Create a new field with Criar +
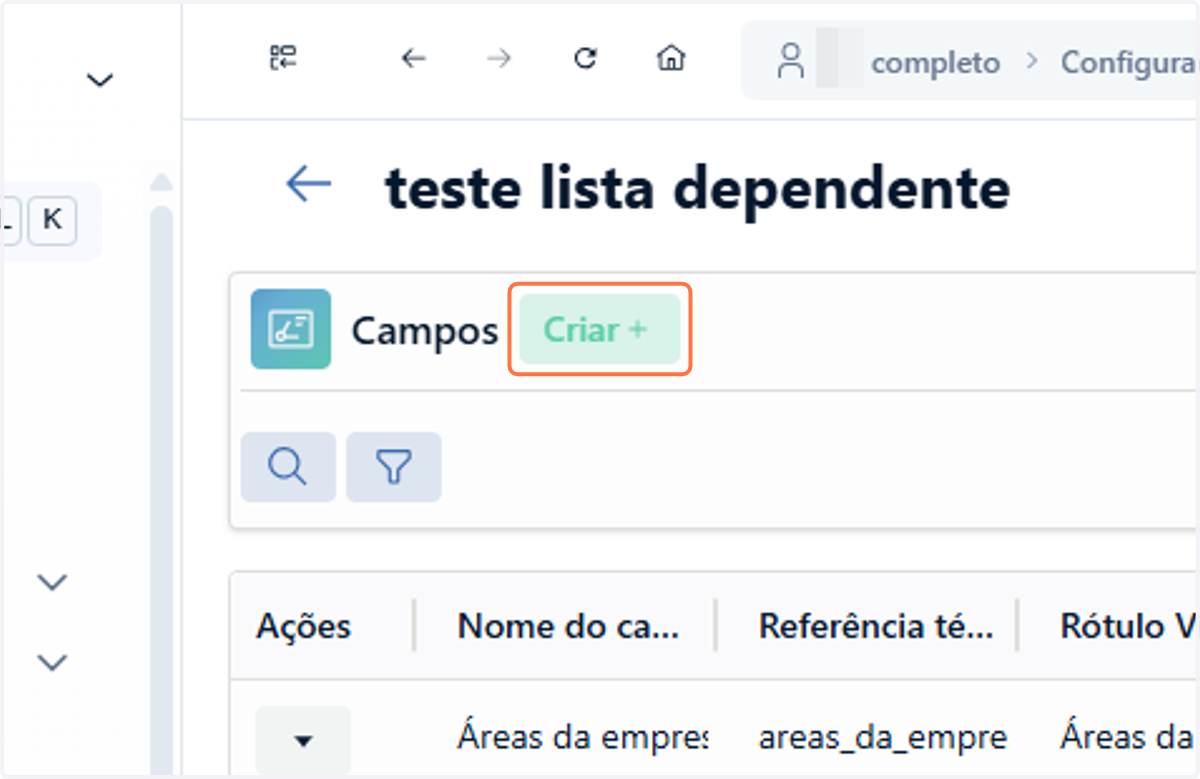1200x779 pixels. (600, 329)
